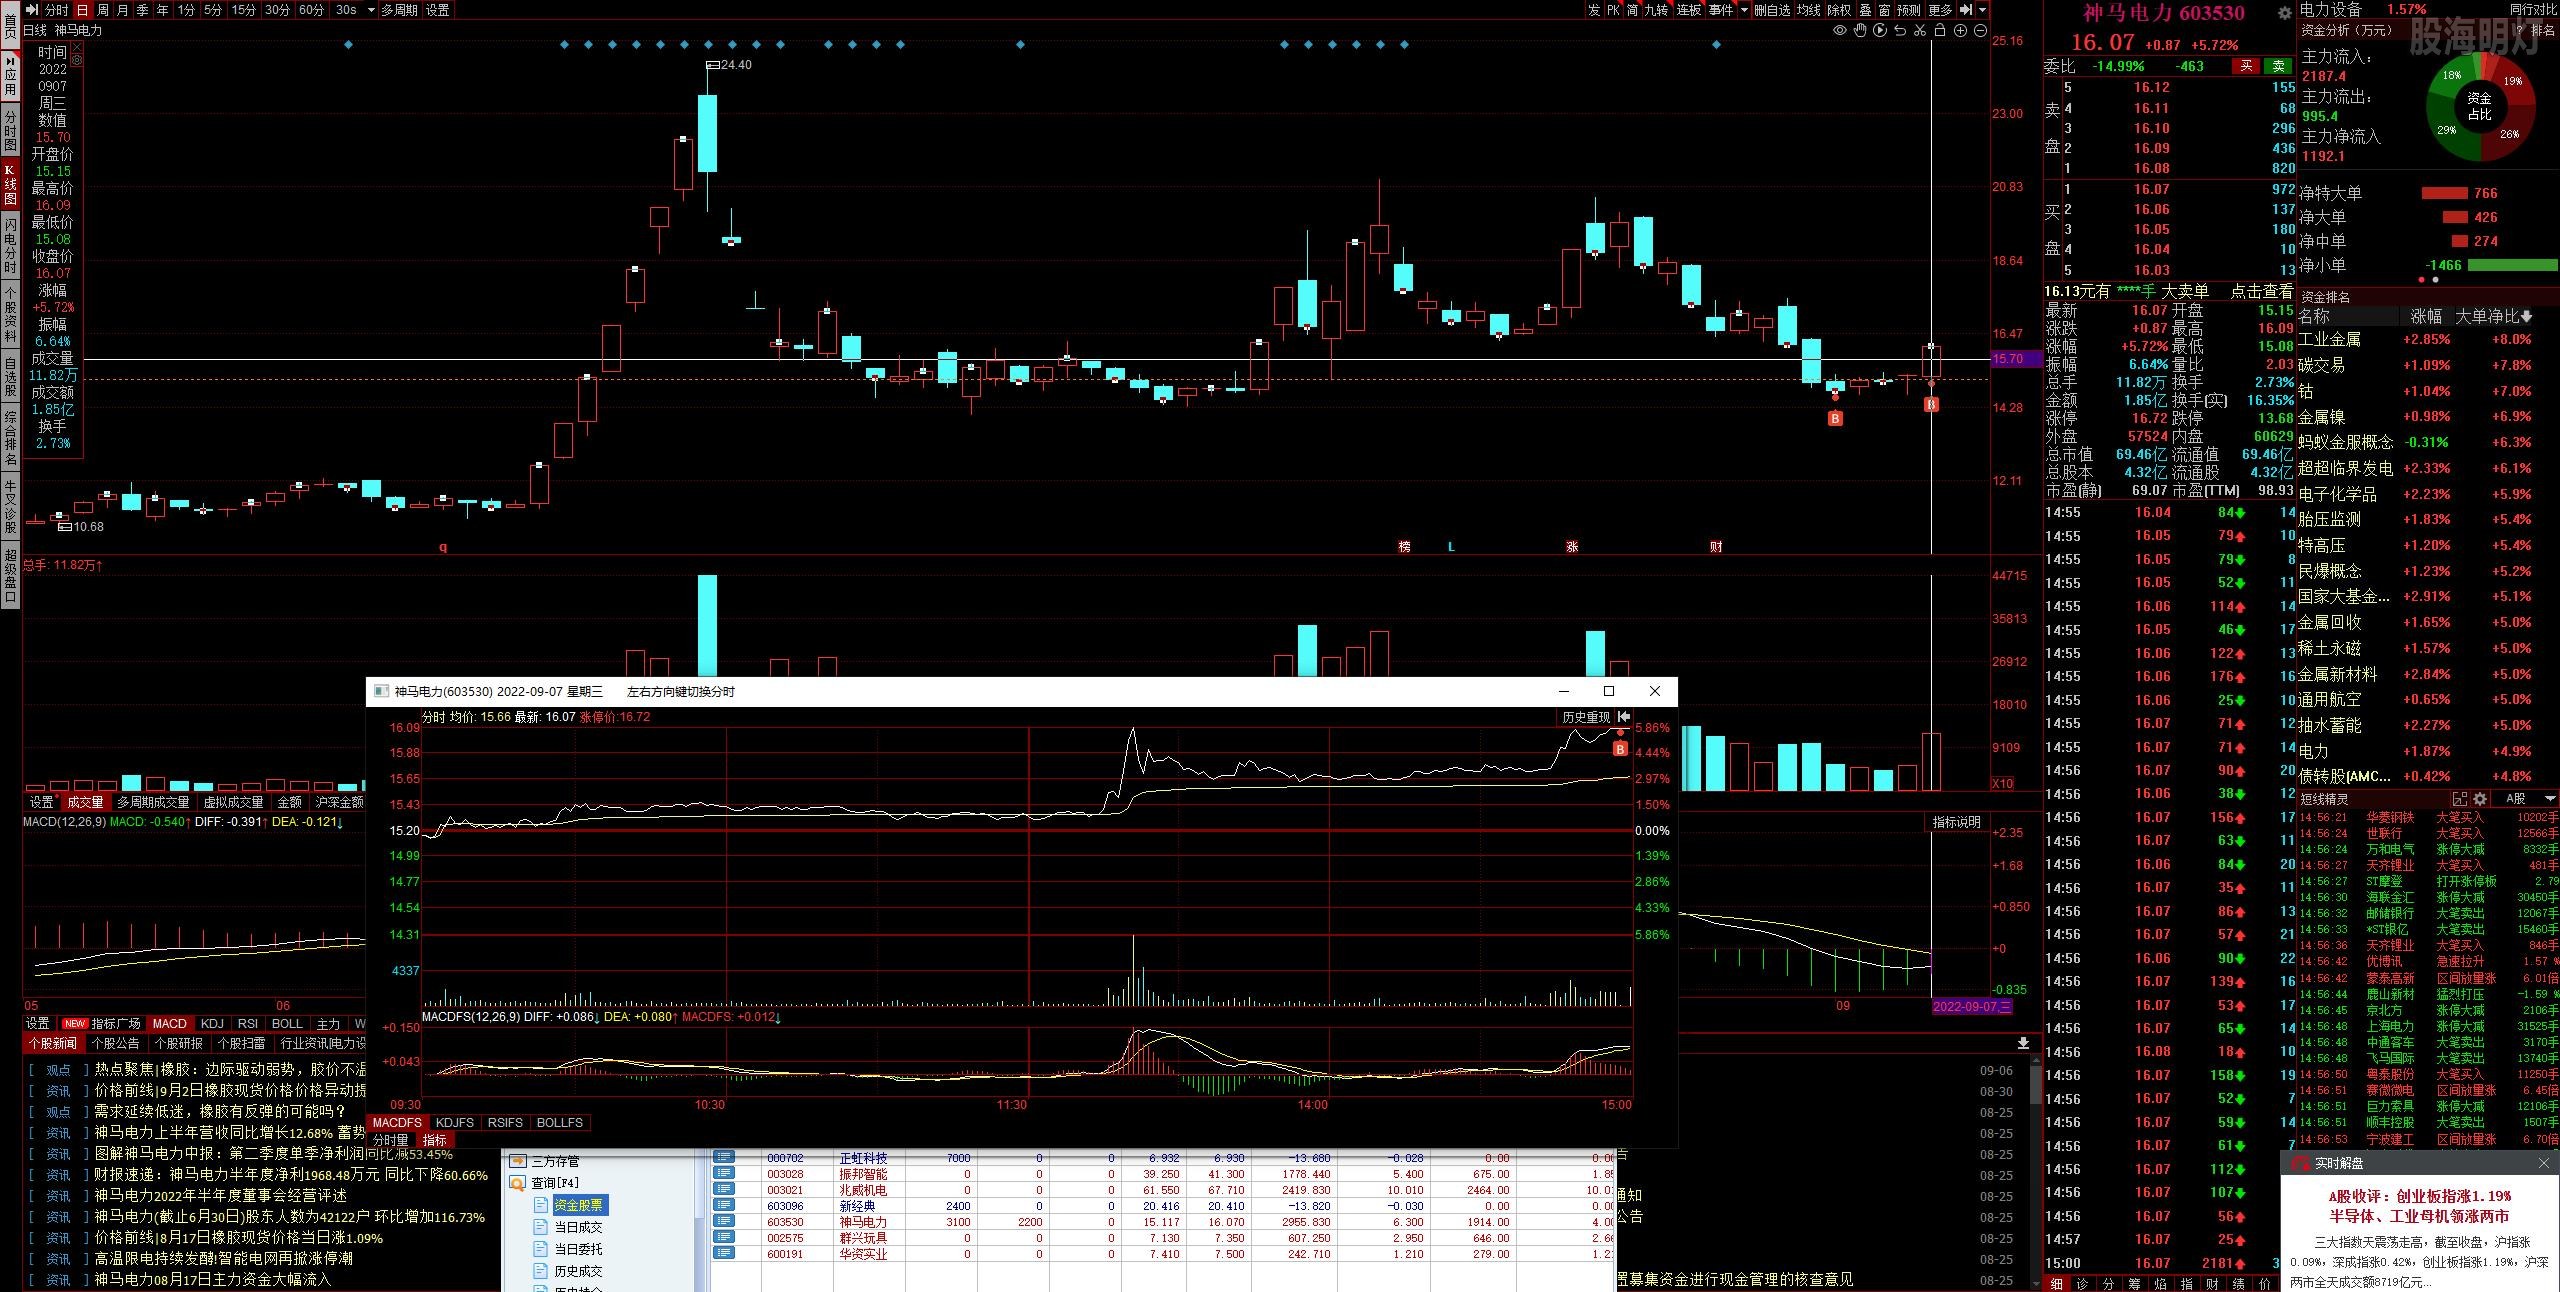Click the 三方存管 tree item icon
2560x1292 pixels.
pyautogui.click(x=518, y=1161)
